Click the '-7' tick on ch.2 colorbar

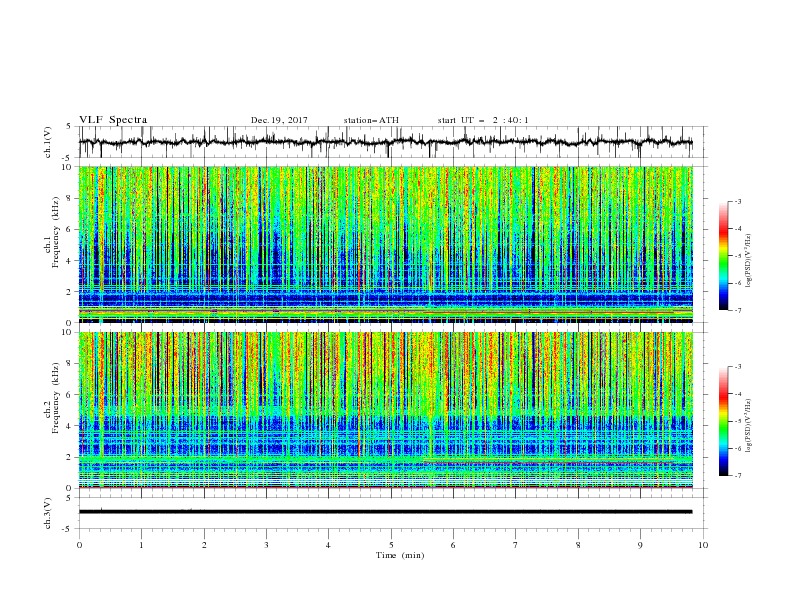click(738, 475)
